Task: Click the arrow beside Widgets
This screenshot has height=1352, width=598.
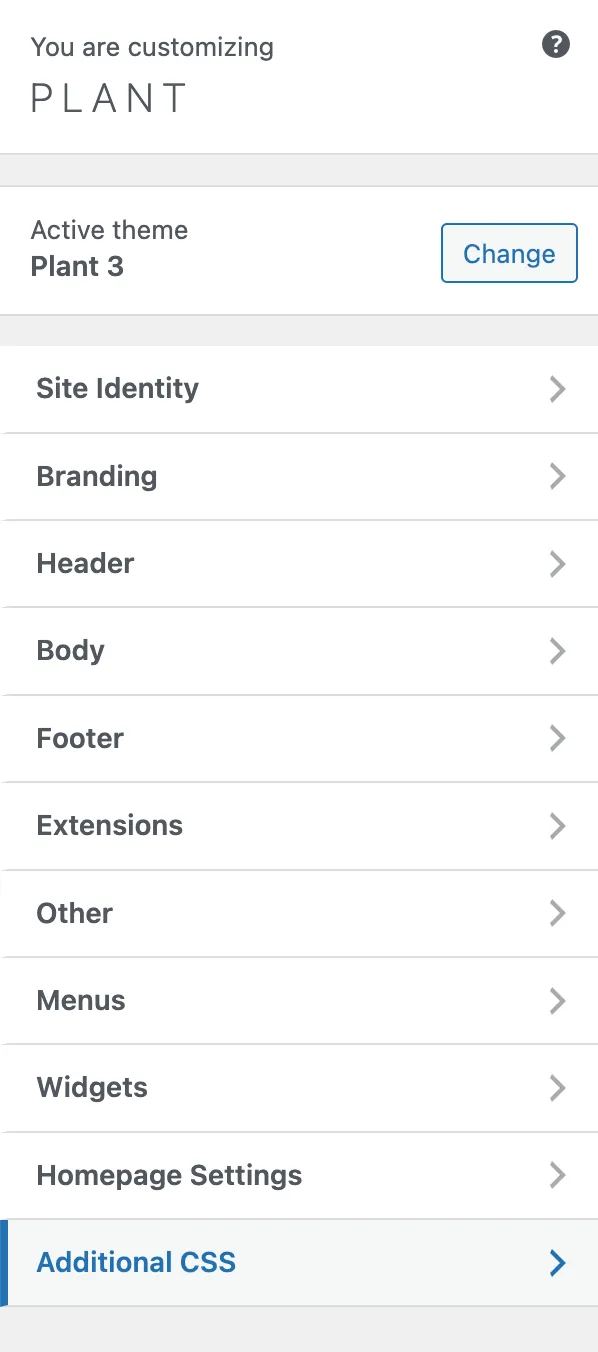Action: coord(557,1088)
